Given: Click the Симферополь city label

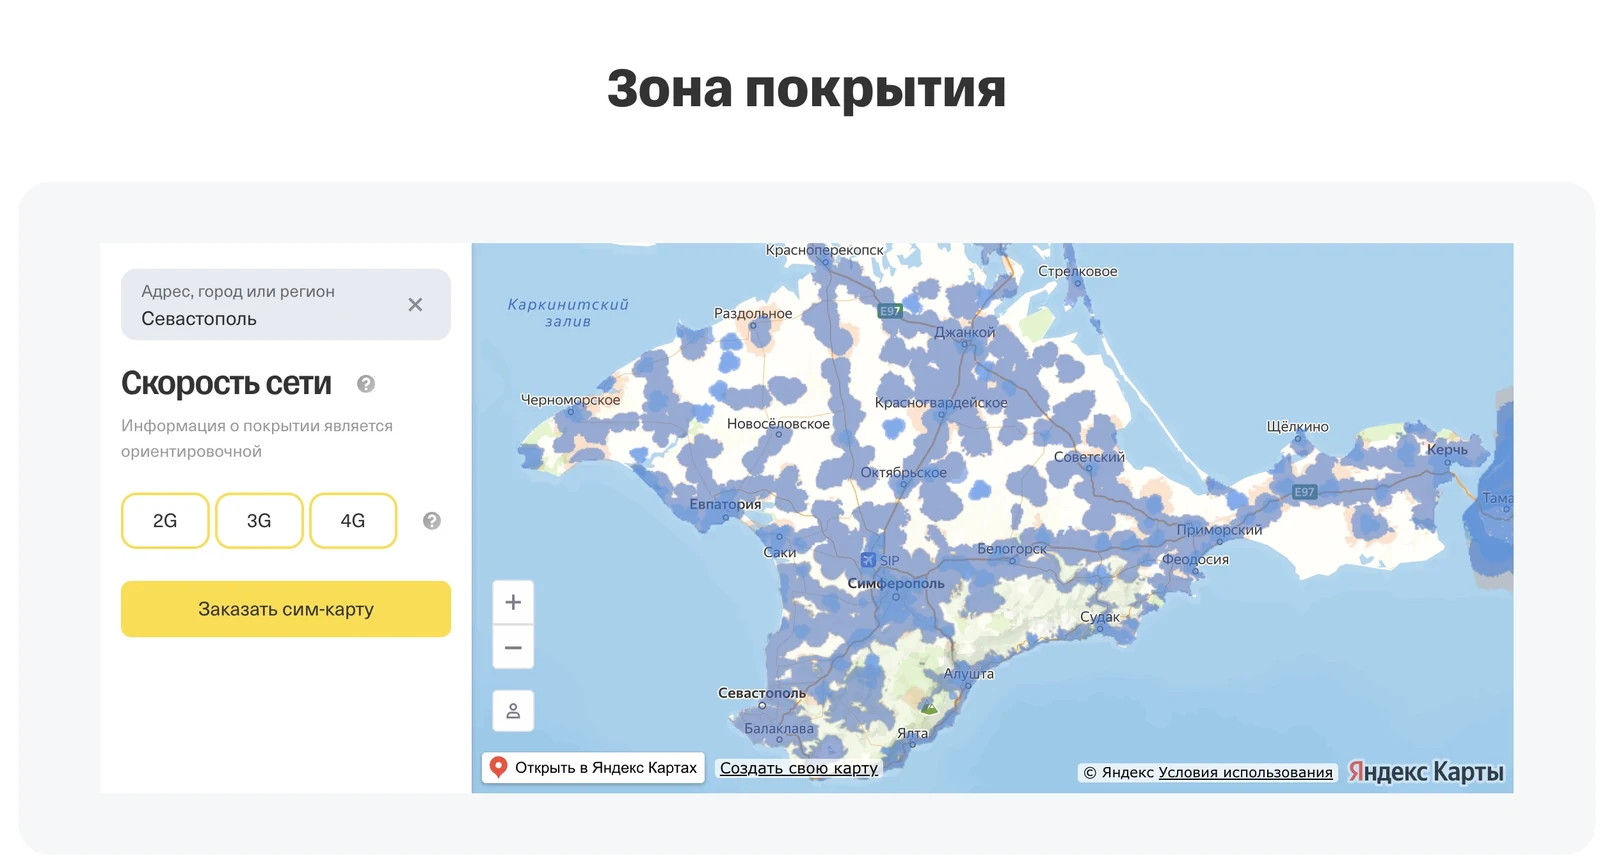Looking at the screenshot, I should pos(896,583).
